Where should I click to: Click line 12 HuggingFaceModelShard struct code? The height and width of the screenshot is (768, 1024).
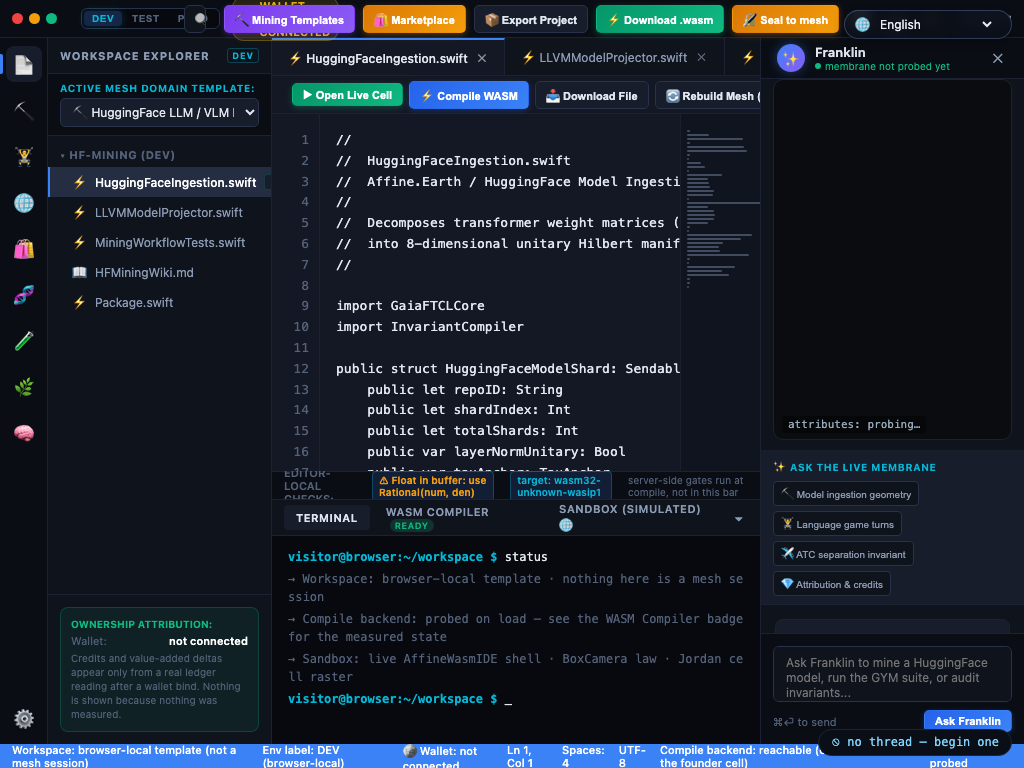507,368
